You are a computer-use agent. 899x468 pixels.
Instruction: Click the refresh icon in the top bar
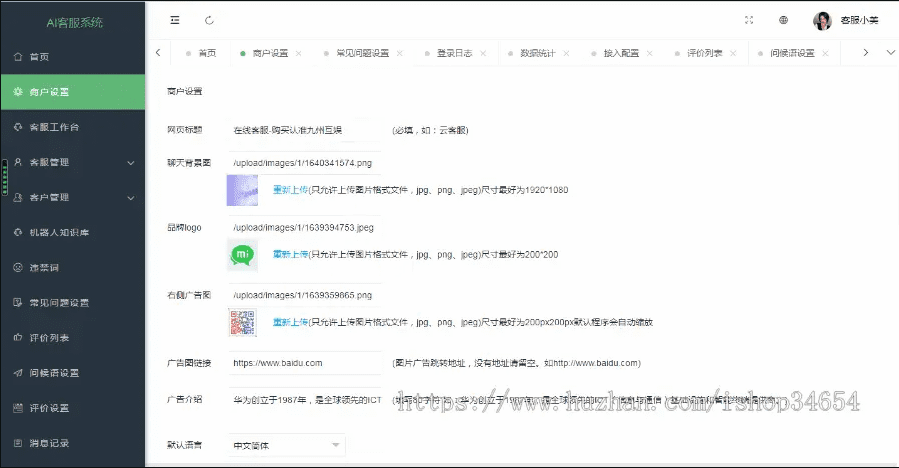coord(209,20)
